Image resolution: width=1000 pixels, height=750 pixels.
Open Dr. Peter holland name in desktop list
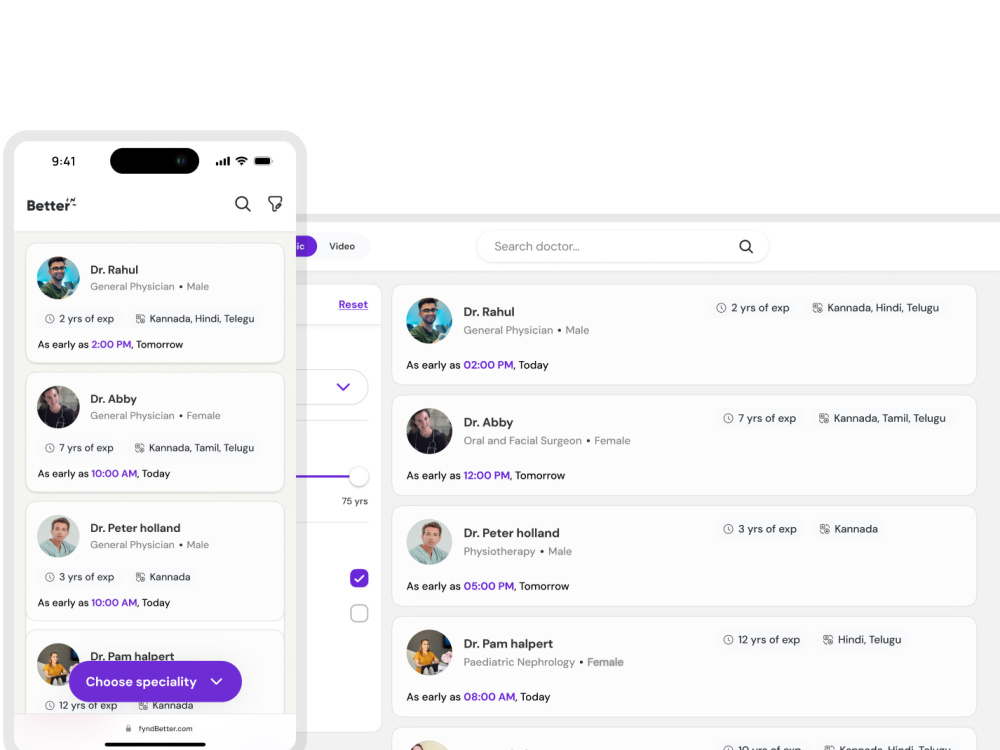point(511,533)
